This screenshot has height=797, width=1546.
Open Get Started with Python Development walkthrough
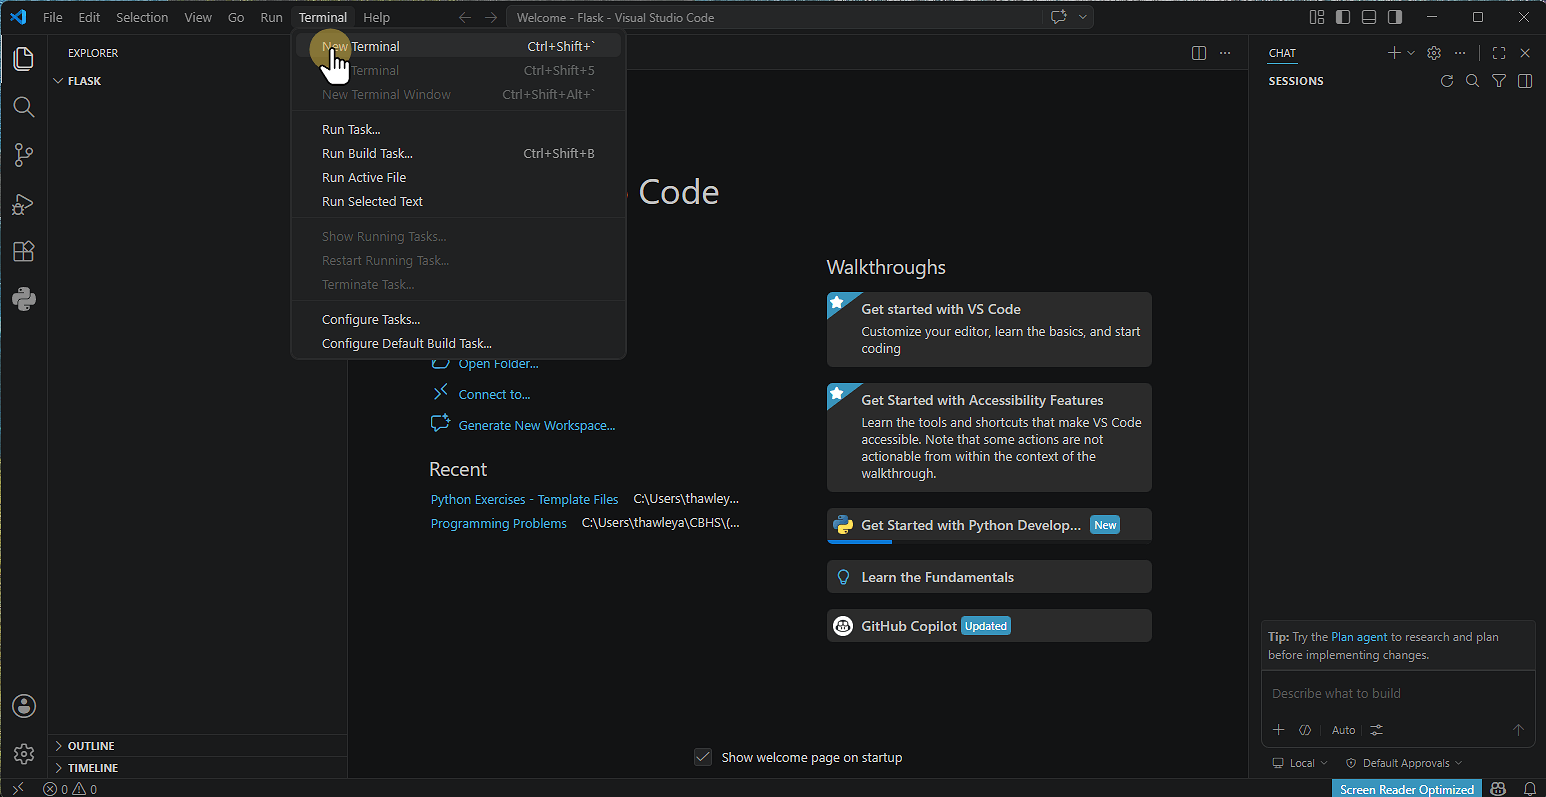click(989, 525)
